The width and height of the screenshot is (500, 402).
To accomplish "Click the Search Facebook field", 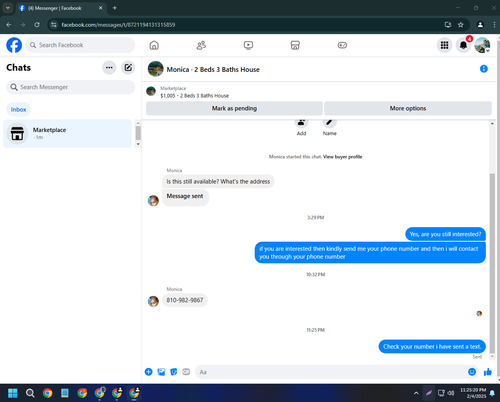I will coord(80,45).
